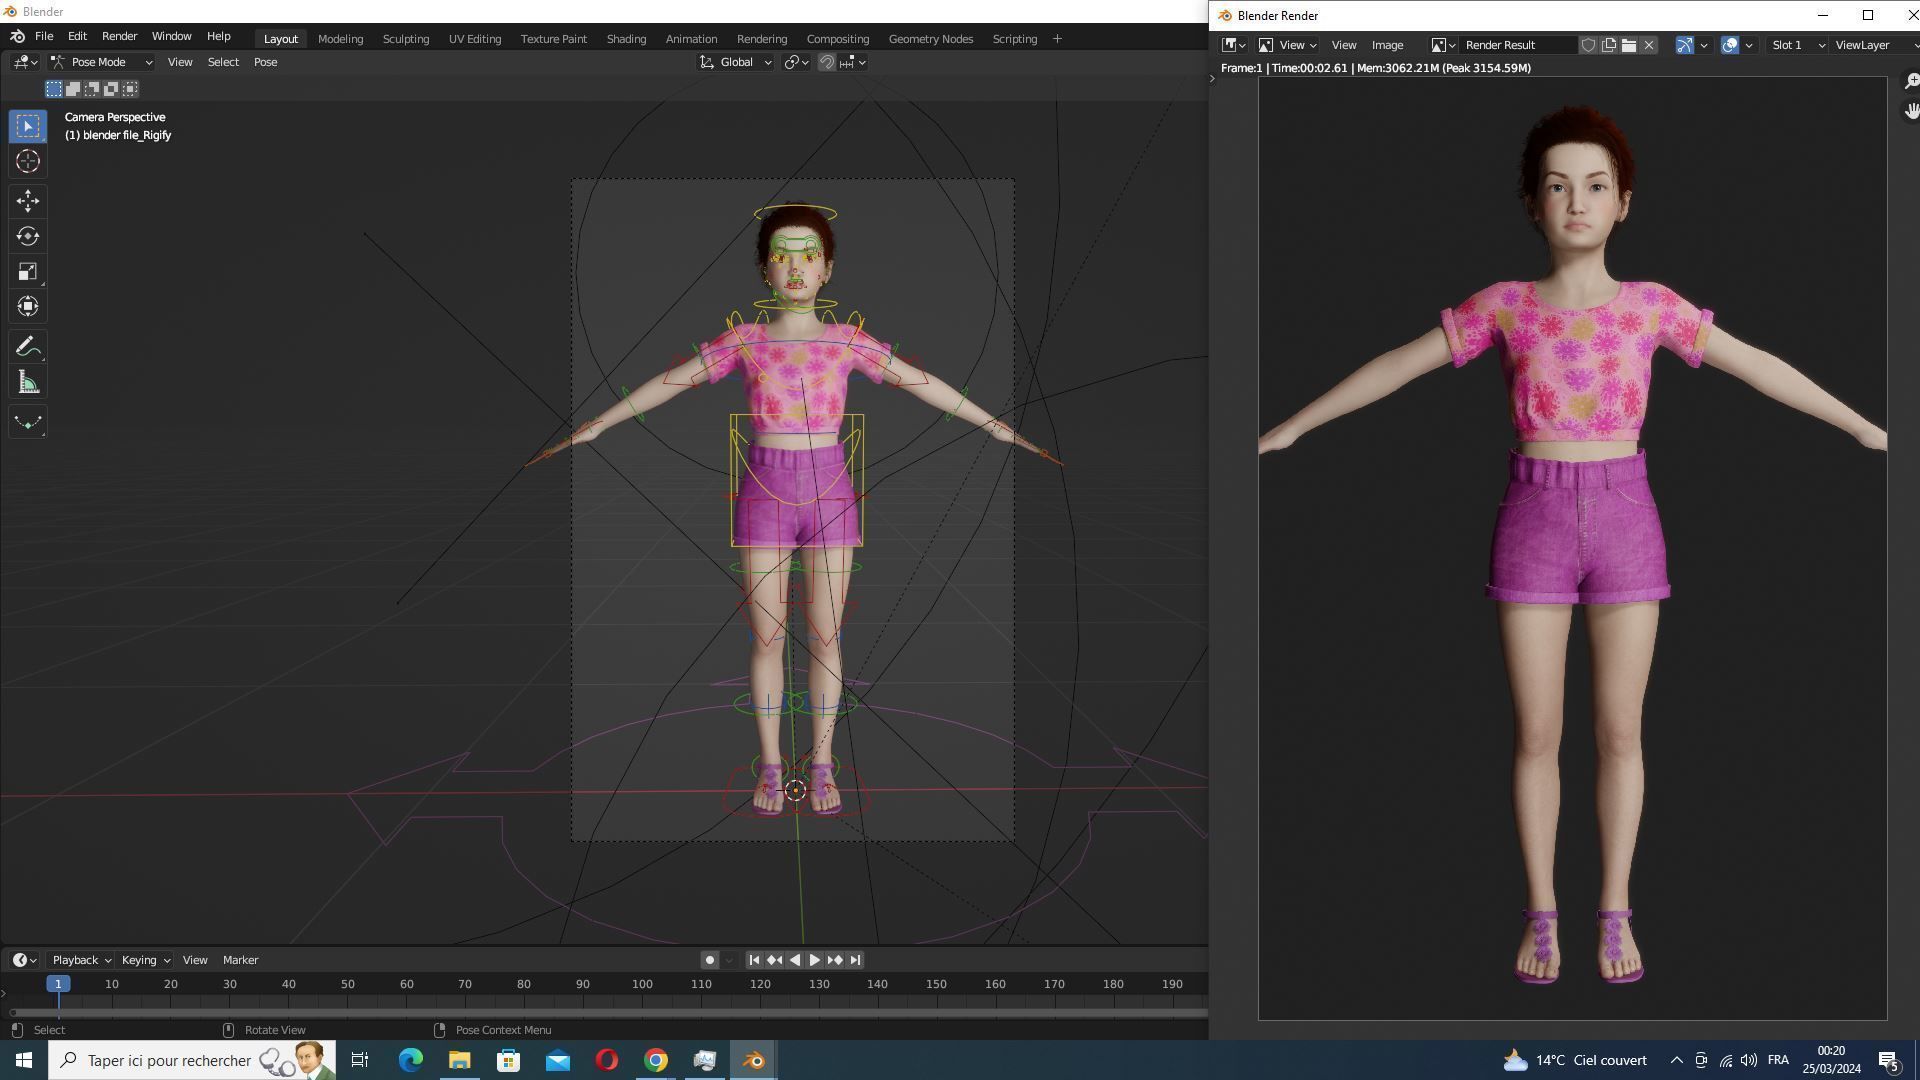This screenshot has height=1080, width=1920.
Task: Click the zoom magnifier in Blender Render window
Action: tap(1911, 81)
